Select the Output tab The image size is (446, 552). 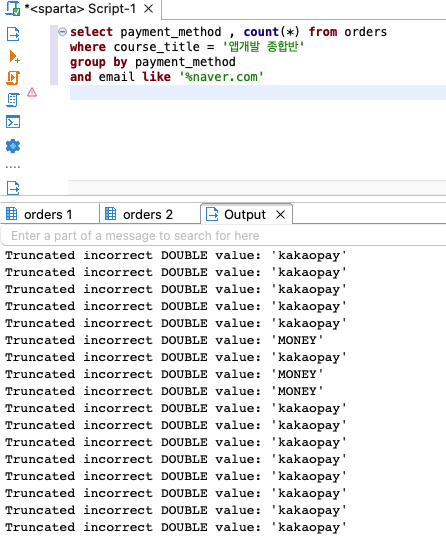[x=245, y=214]
